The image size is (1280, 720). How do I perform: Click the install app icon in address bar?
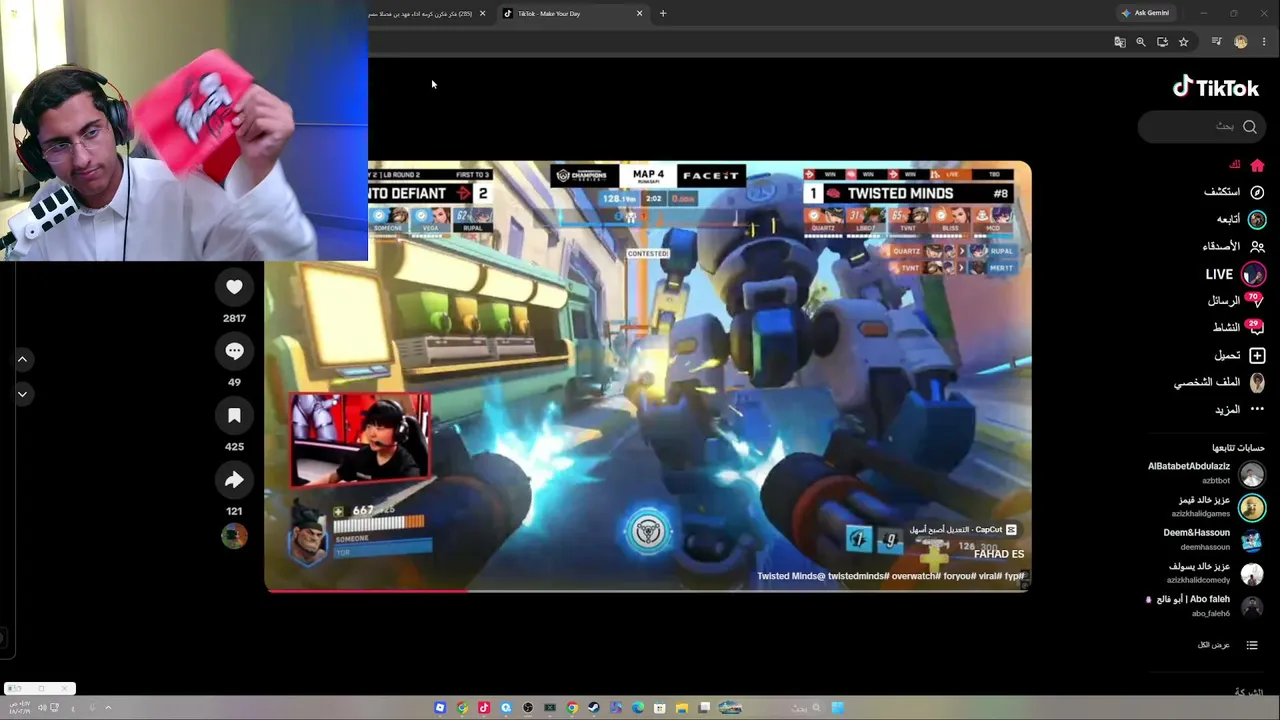[x=1162, y=42]
